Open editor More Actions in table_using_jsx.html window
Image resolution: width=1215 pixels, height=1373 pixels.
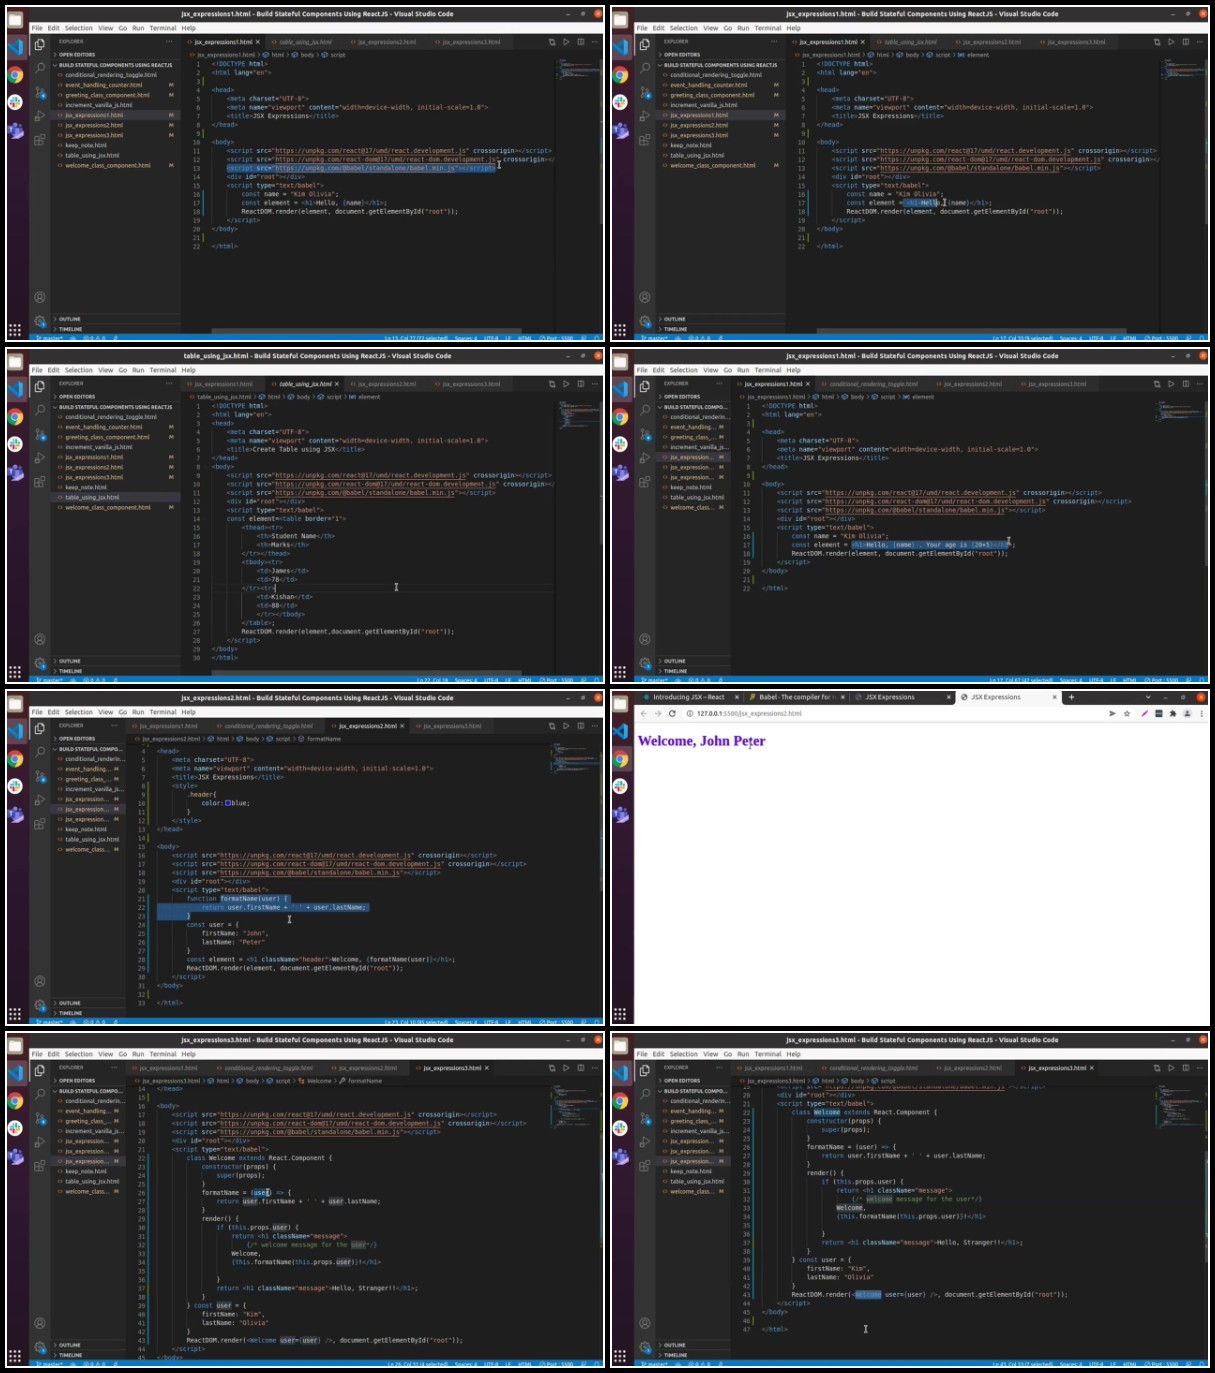tap(594, 384)
